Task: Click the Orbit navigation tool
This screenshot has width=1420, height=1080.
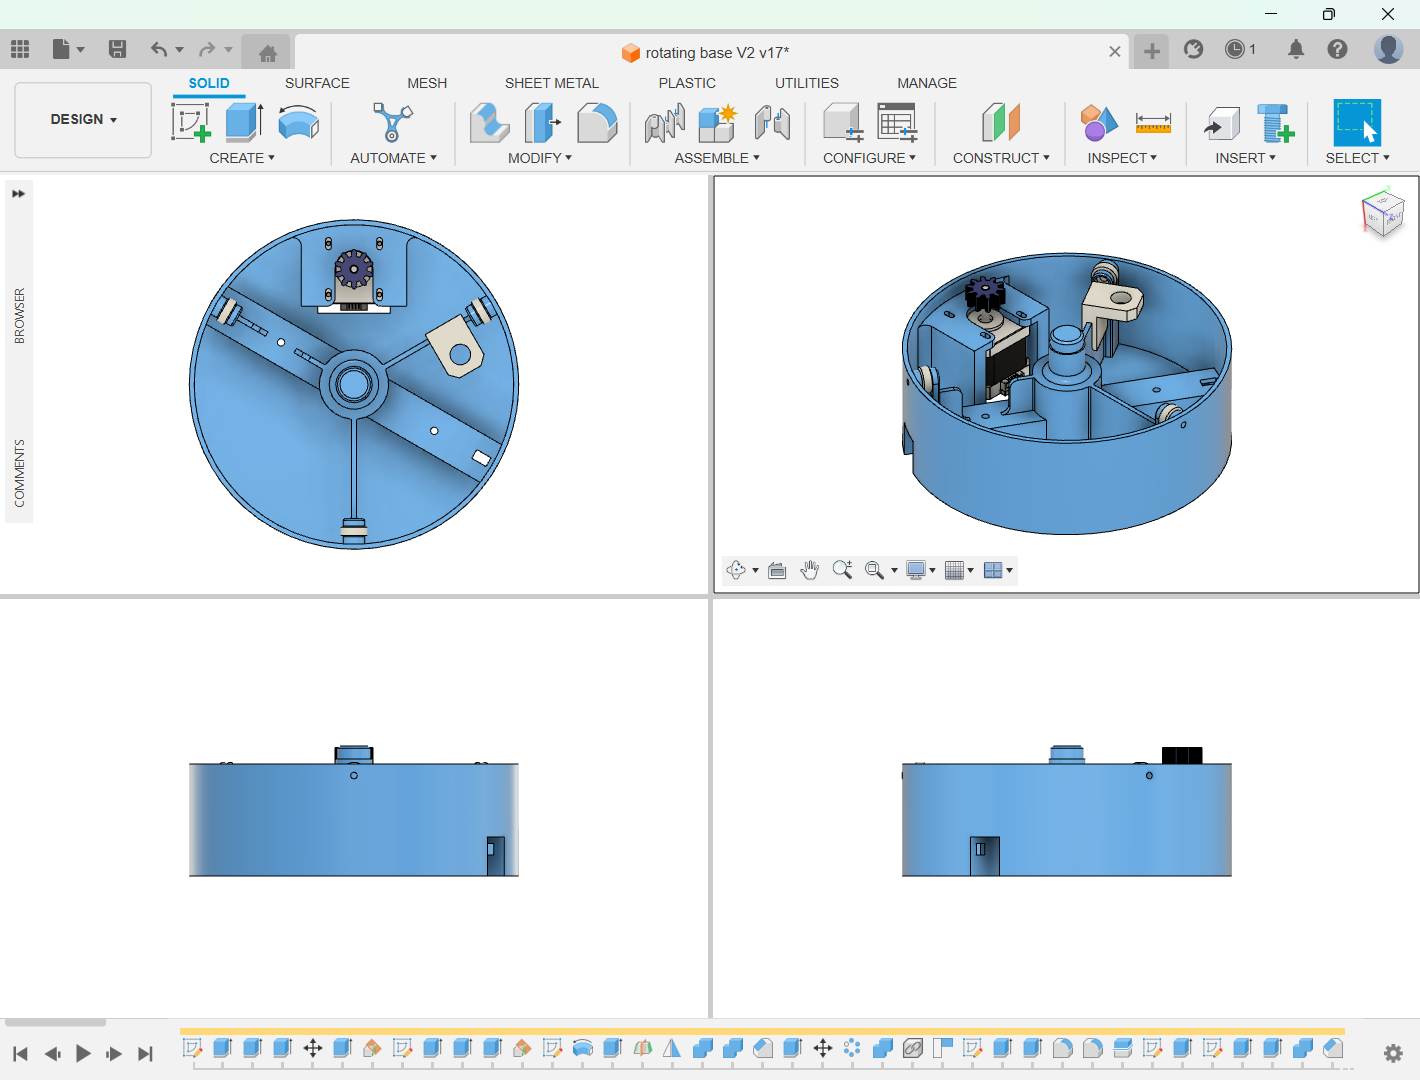Action: [736, 570]
